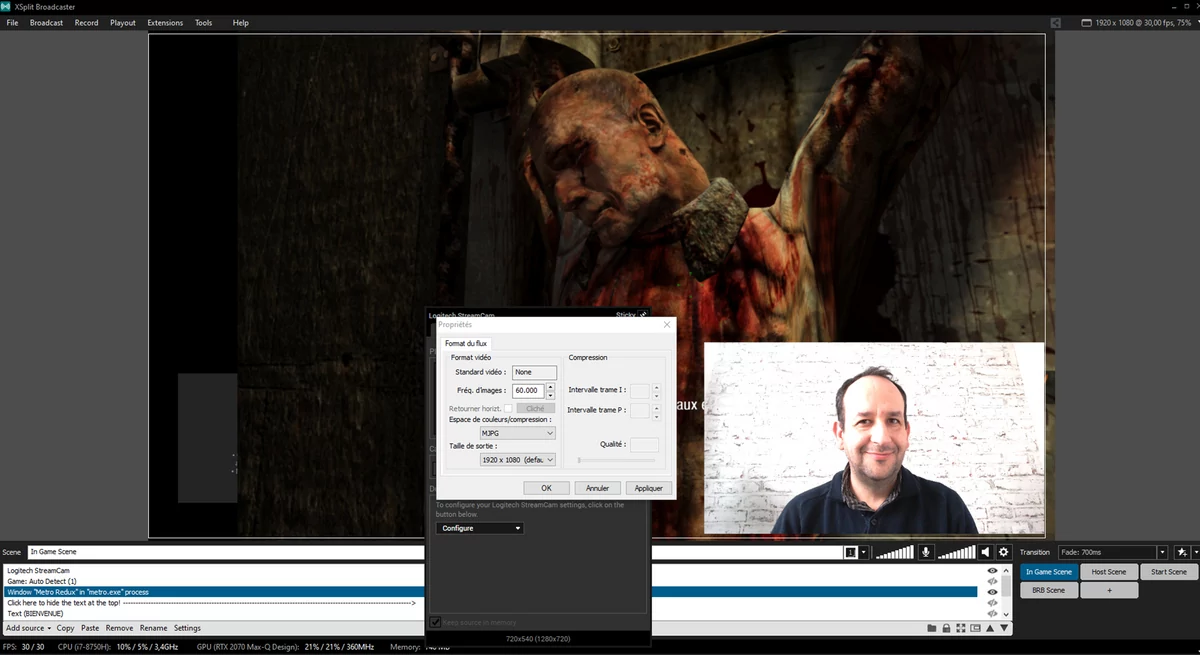Open the Broadcast menu
Viewport: 1200px width, 655px height.
(46, 22)
